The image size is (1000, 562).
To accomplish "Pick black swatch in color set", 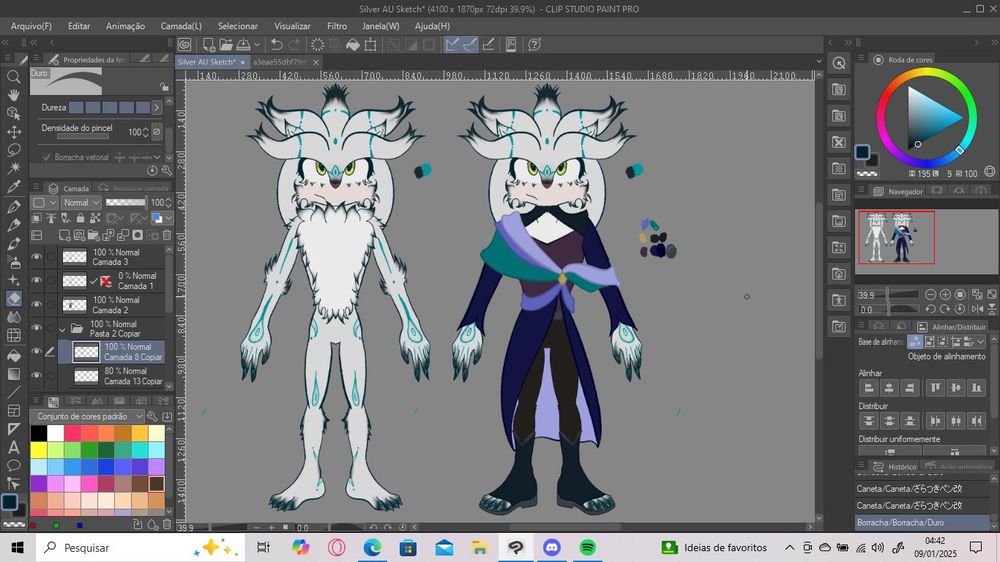I will (39, 433).
